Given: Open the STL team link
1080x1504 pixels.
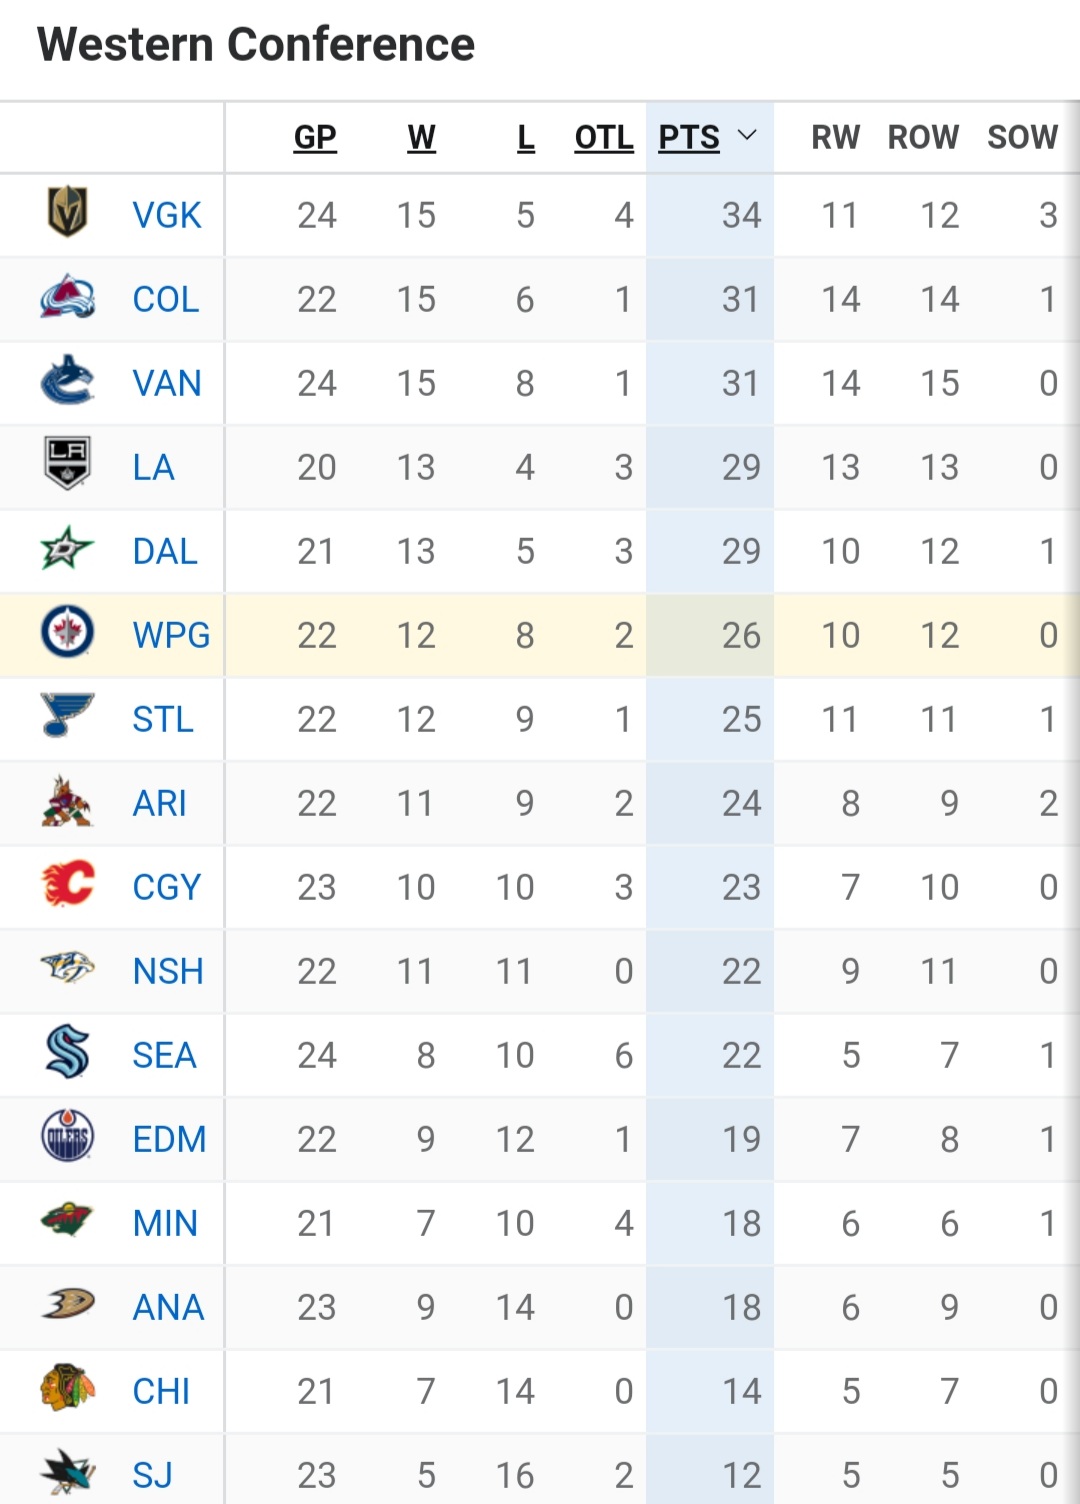Looking at the screenshot, I should pyautogui.click(x=163, y=719).
